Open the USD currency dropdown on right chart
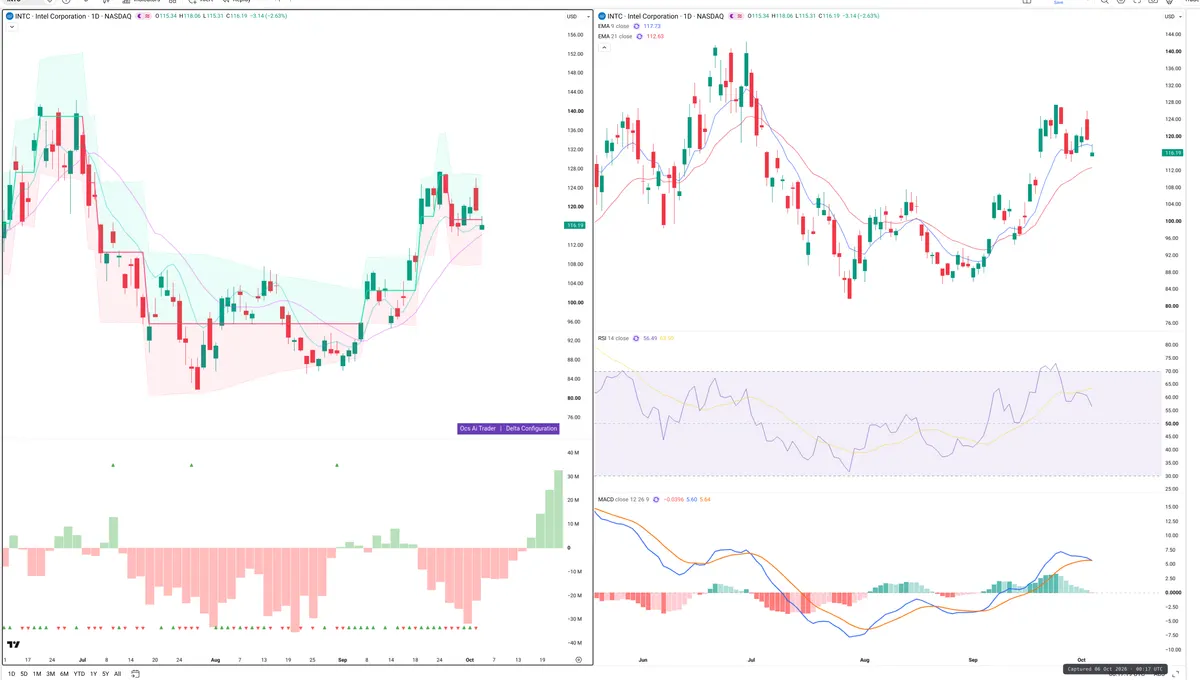The image size is (1200, 680). 1172,16
